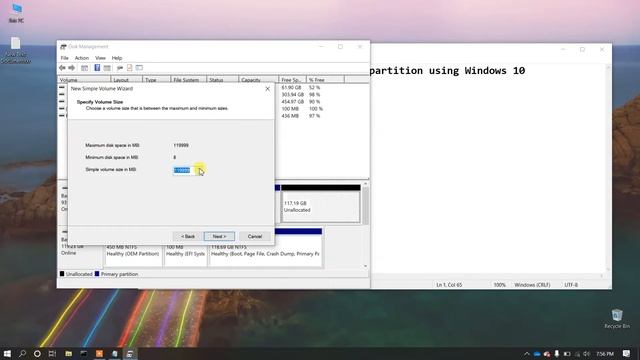Open the Help menu

pos(117,58)
